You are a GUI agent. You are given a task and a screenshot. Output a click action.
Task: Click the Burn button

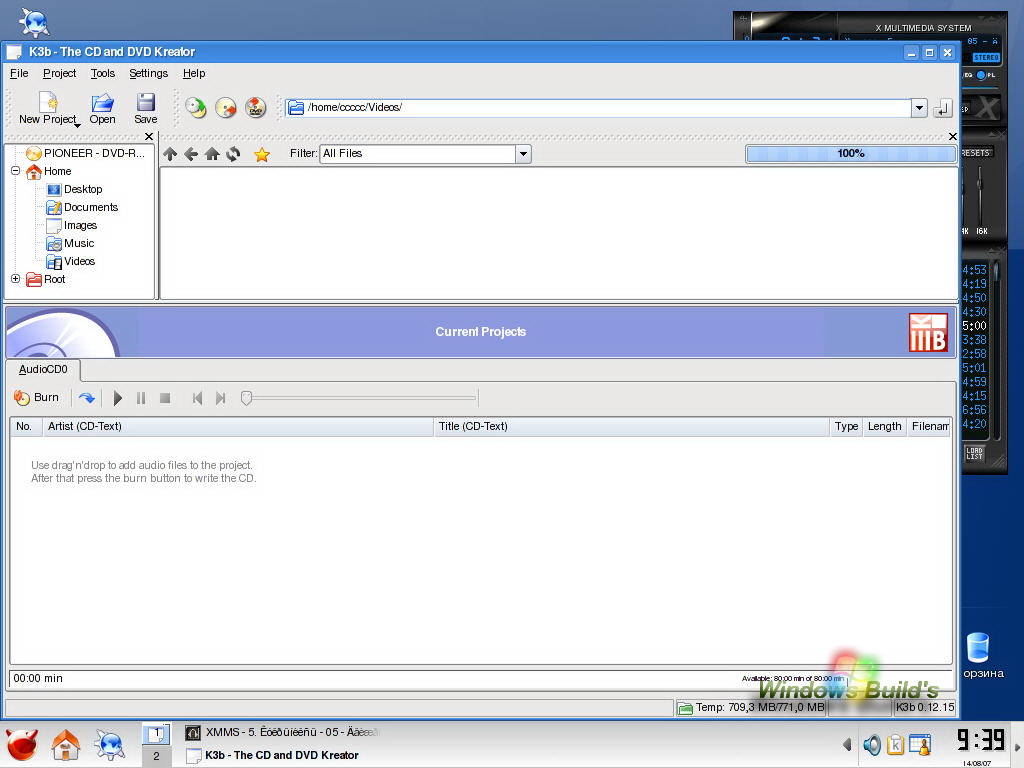(37, 398)
